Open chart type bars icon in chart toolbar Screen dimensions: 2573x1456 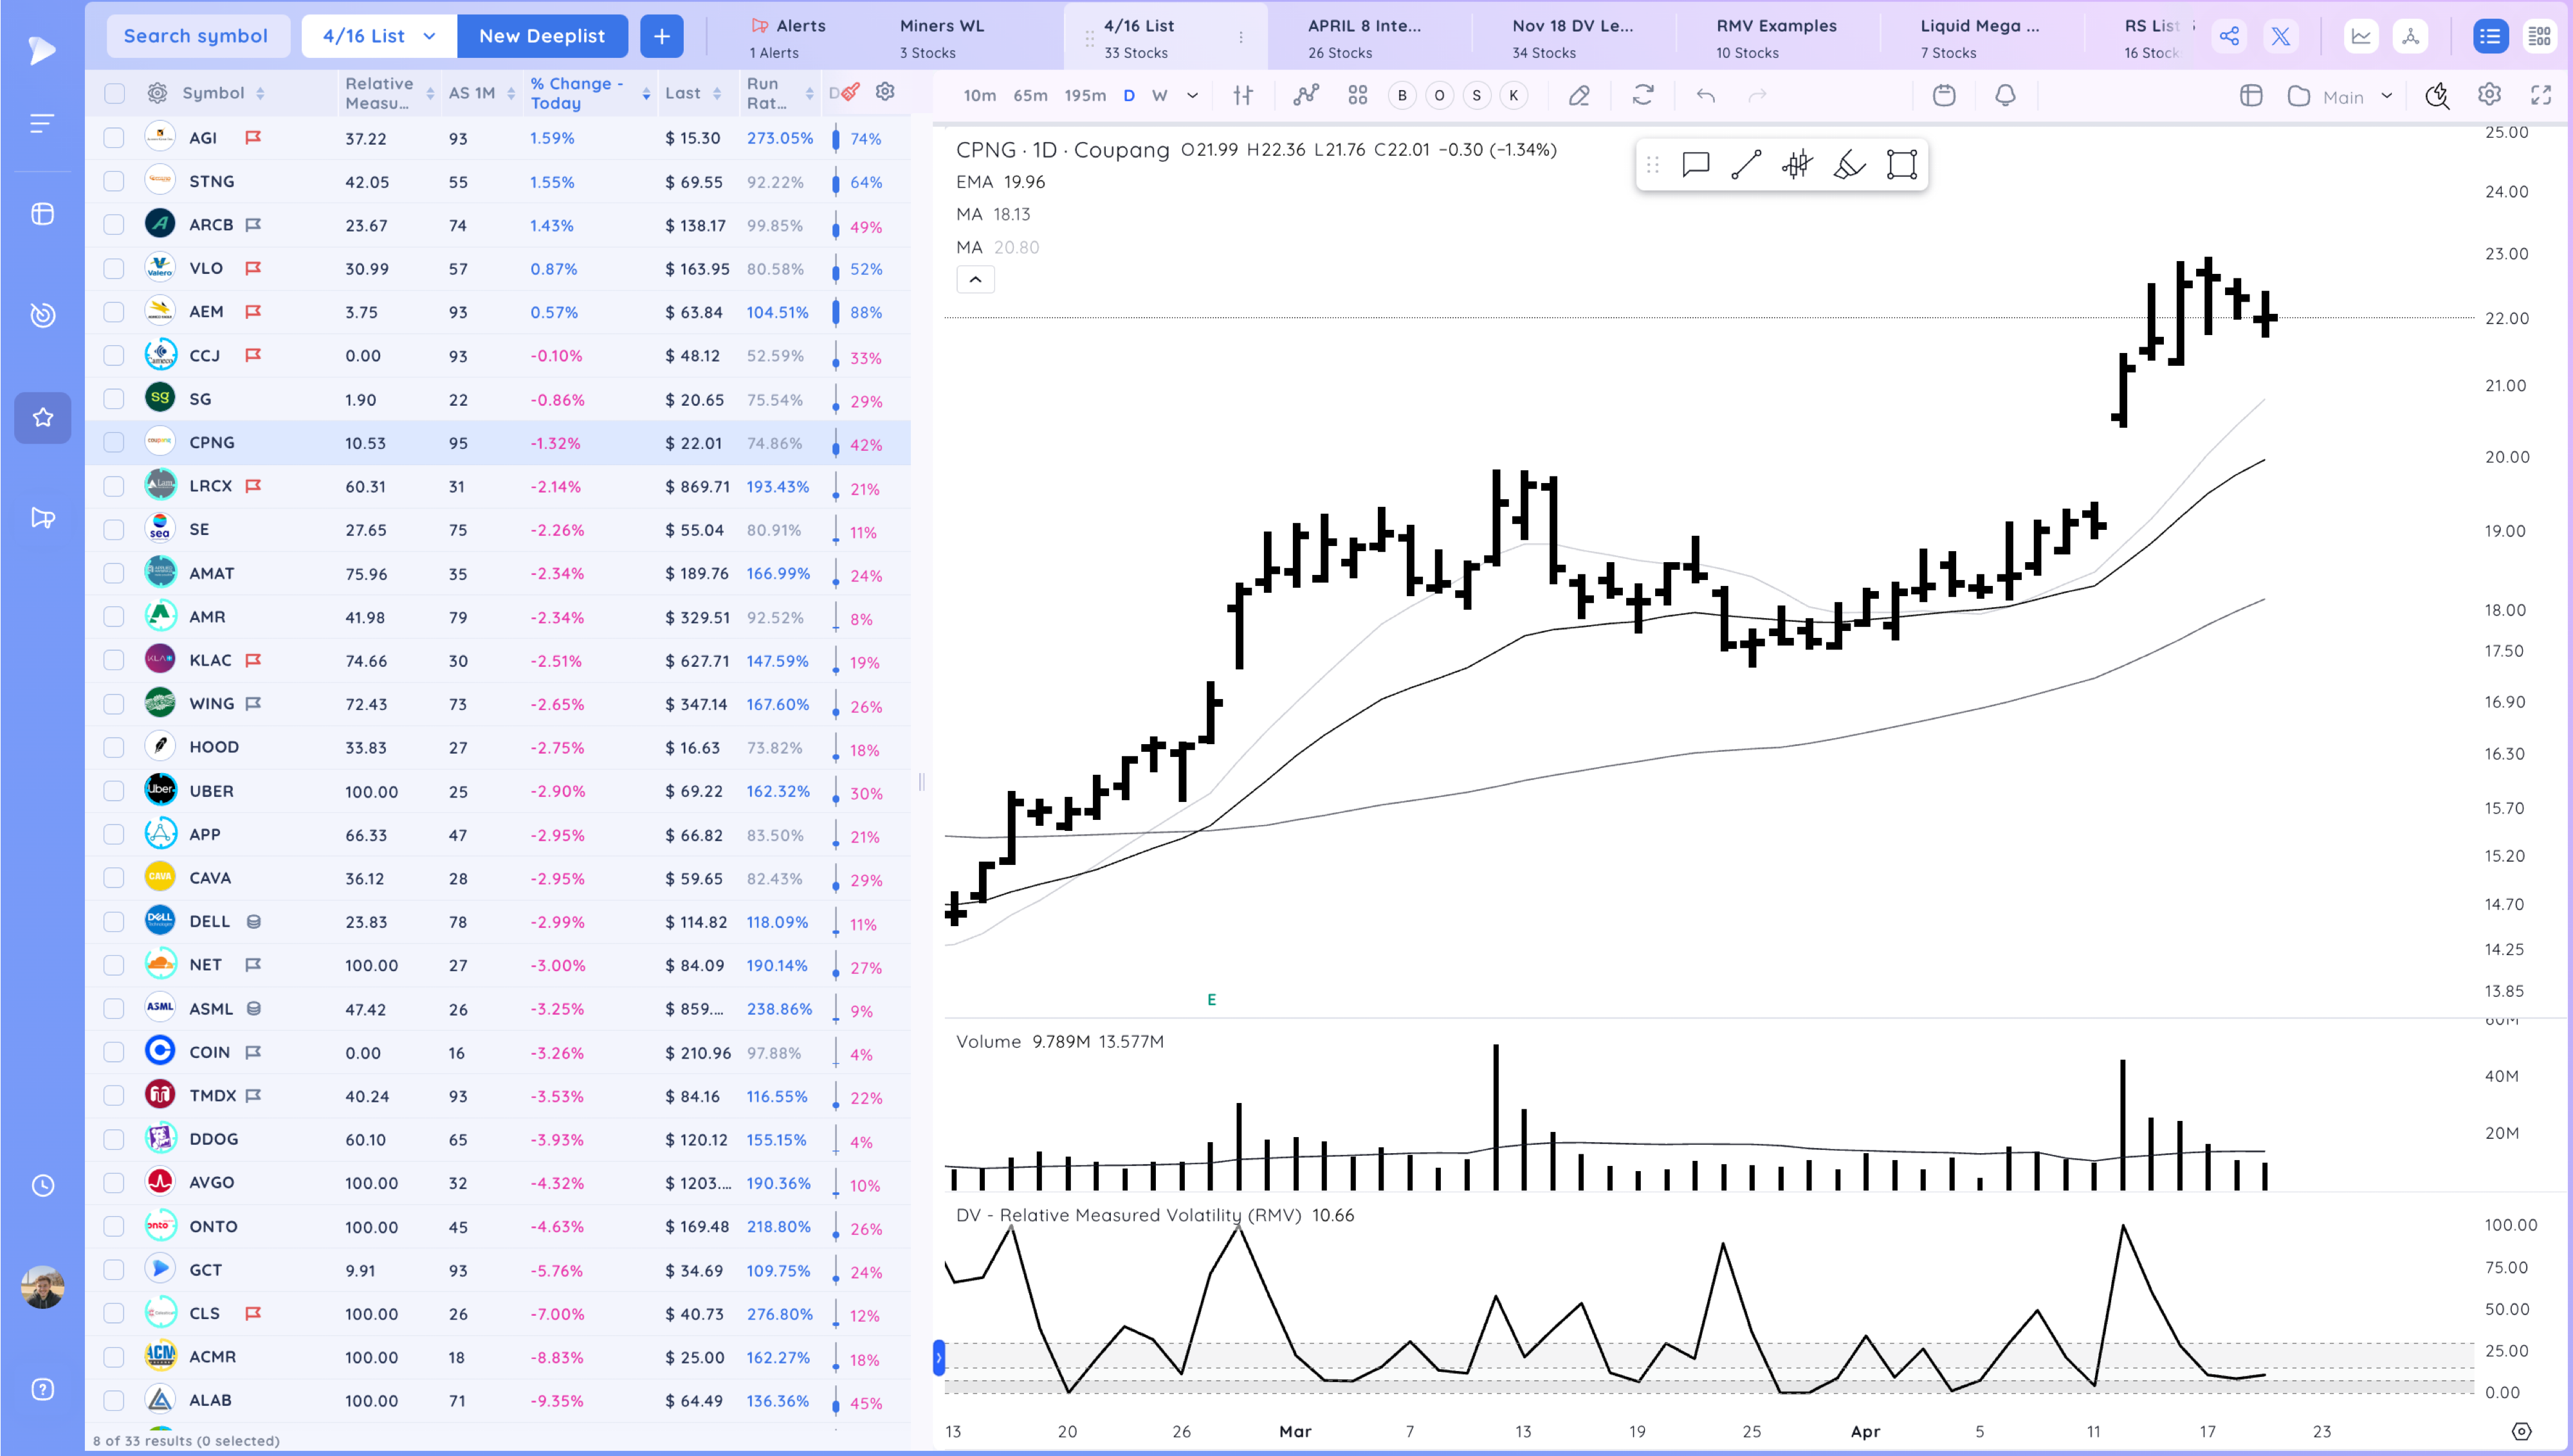click(1243, 95)
